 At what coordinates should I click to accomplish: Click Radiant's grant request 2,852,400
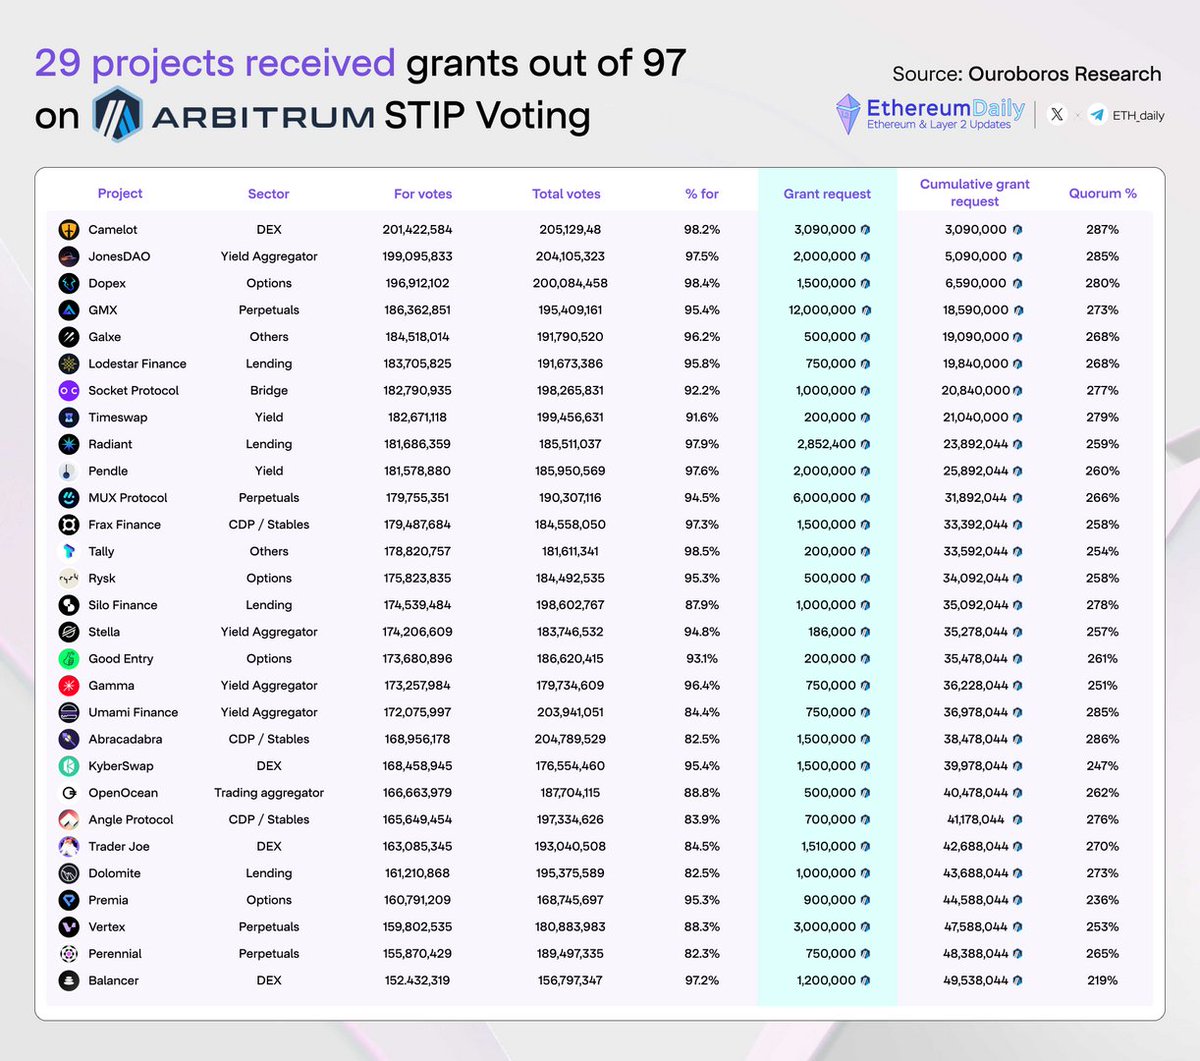click(826, 445)
